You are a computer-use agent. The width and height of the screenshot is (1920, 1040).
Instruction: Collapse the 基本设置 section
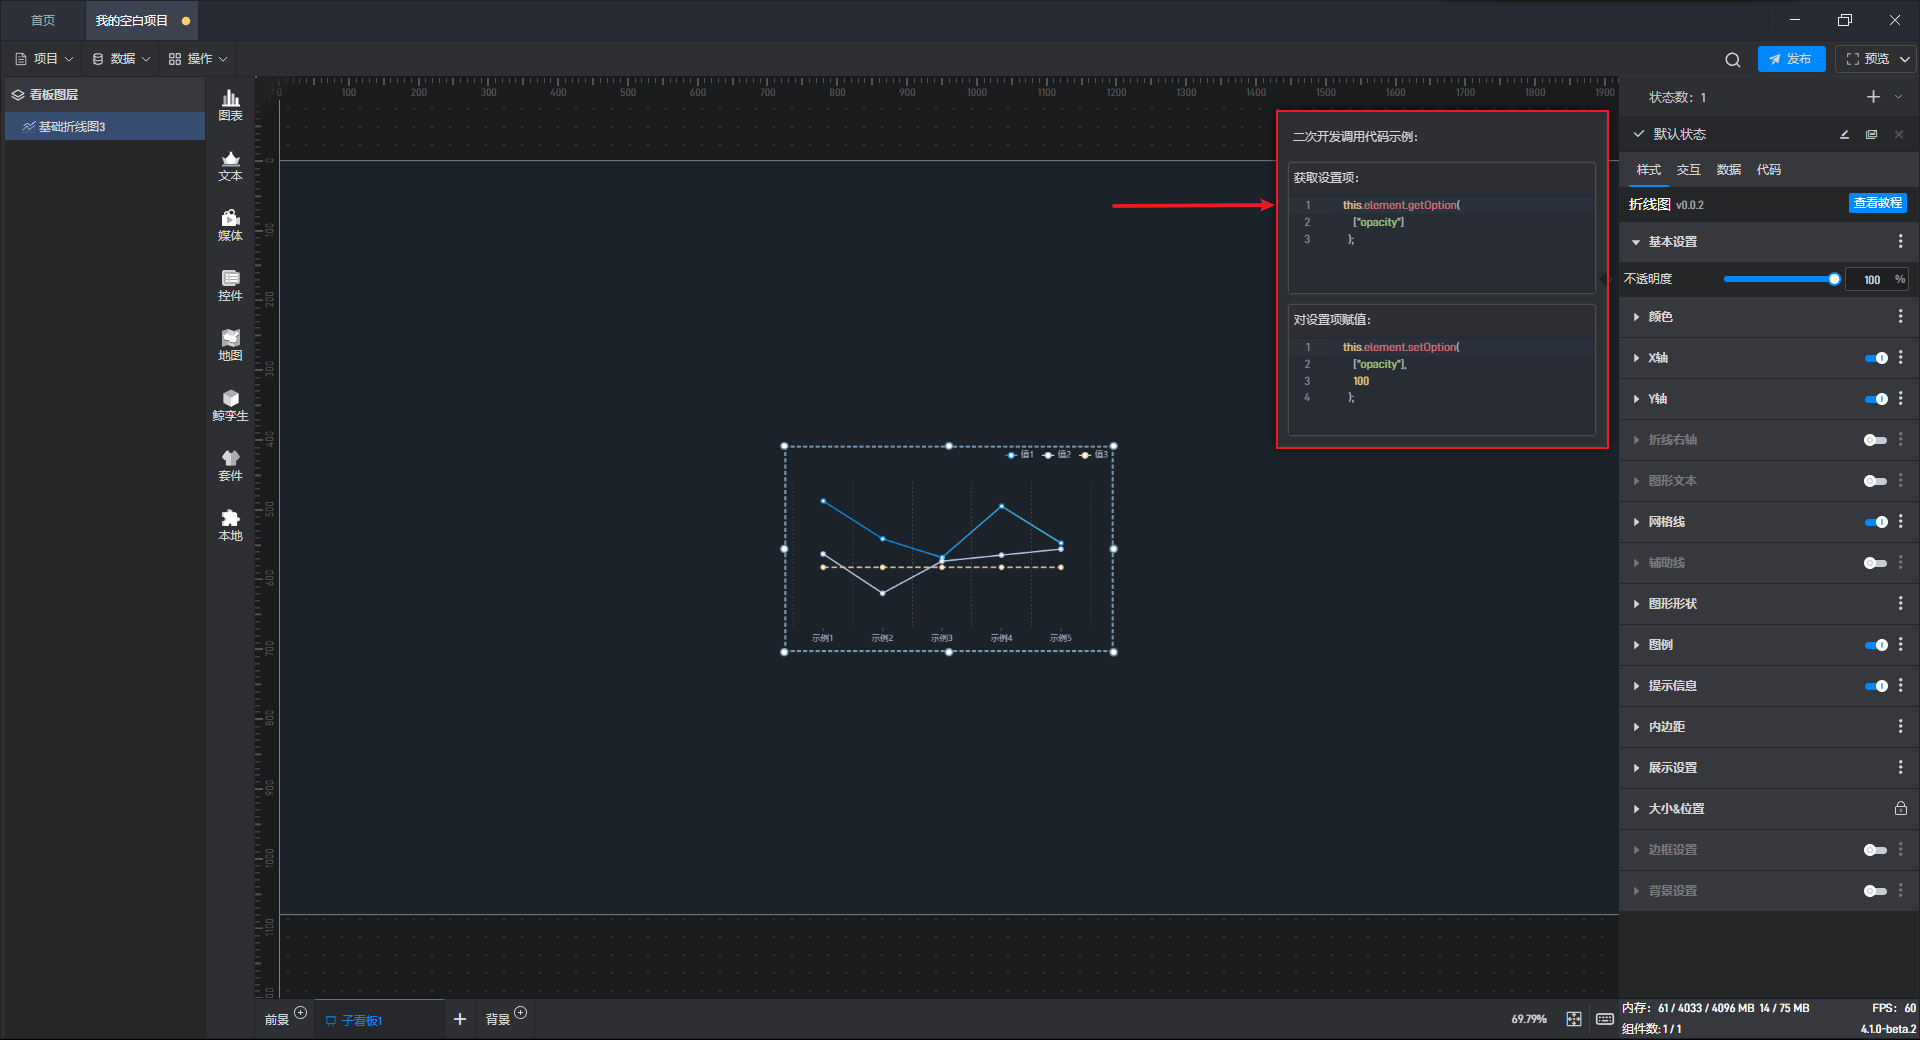[x=1636, y=242]
